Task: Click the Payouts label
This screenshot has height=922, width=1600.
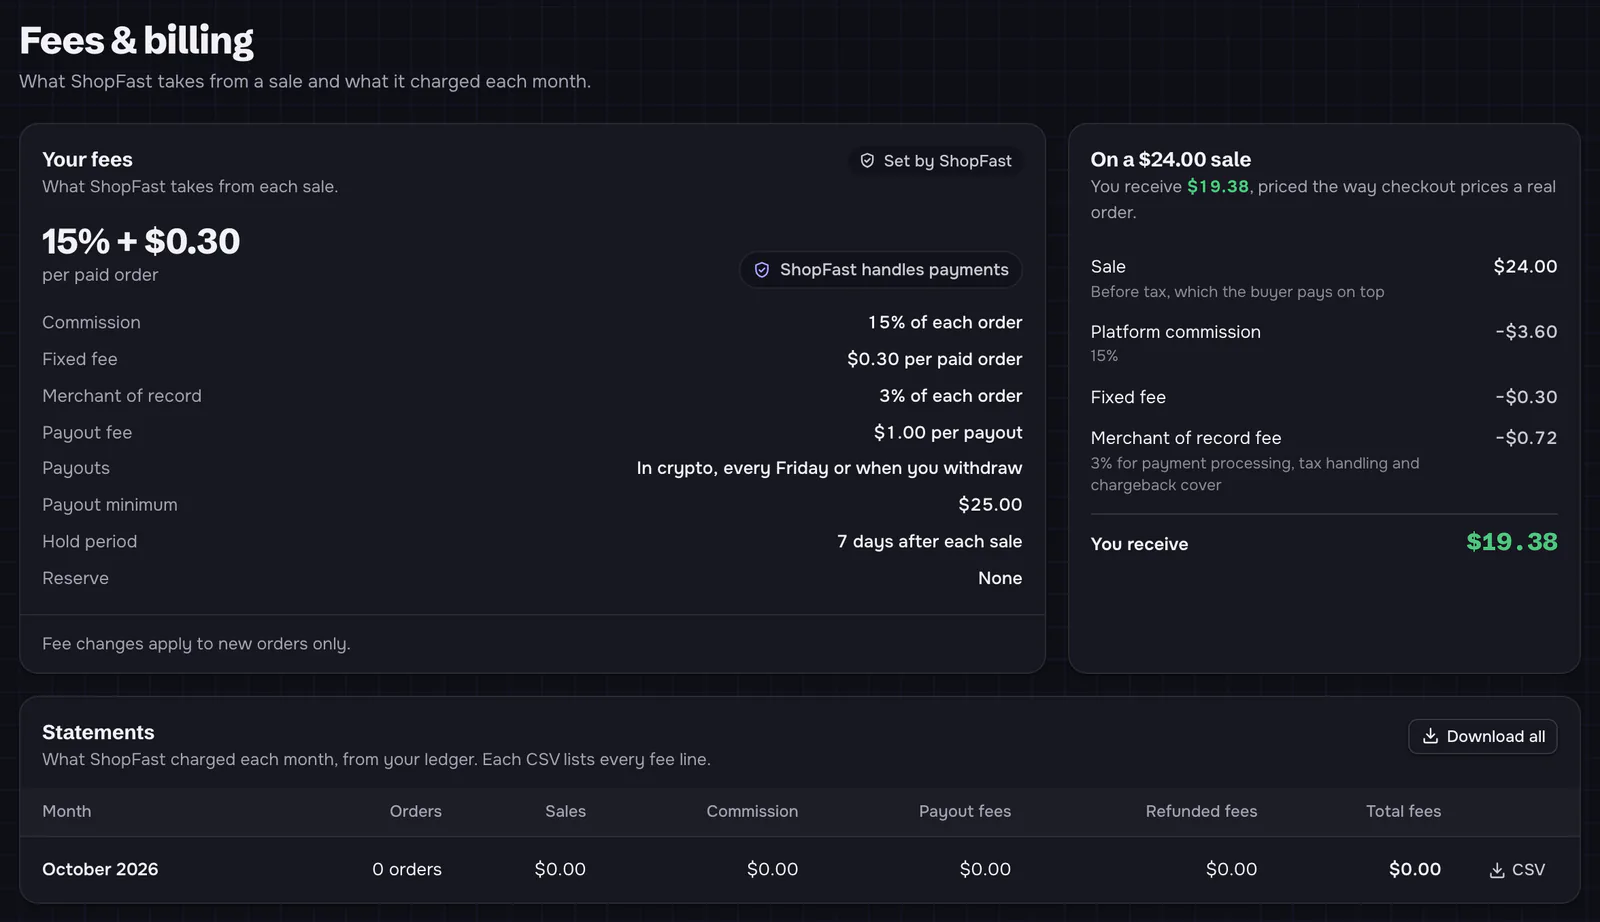Action: point(76,468)
